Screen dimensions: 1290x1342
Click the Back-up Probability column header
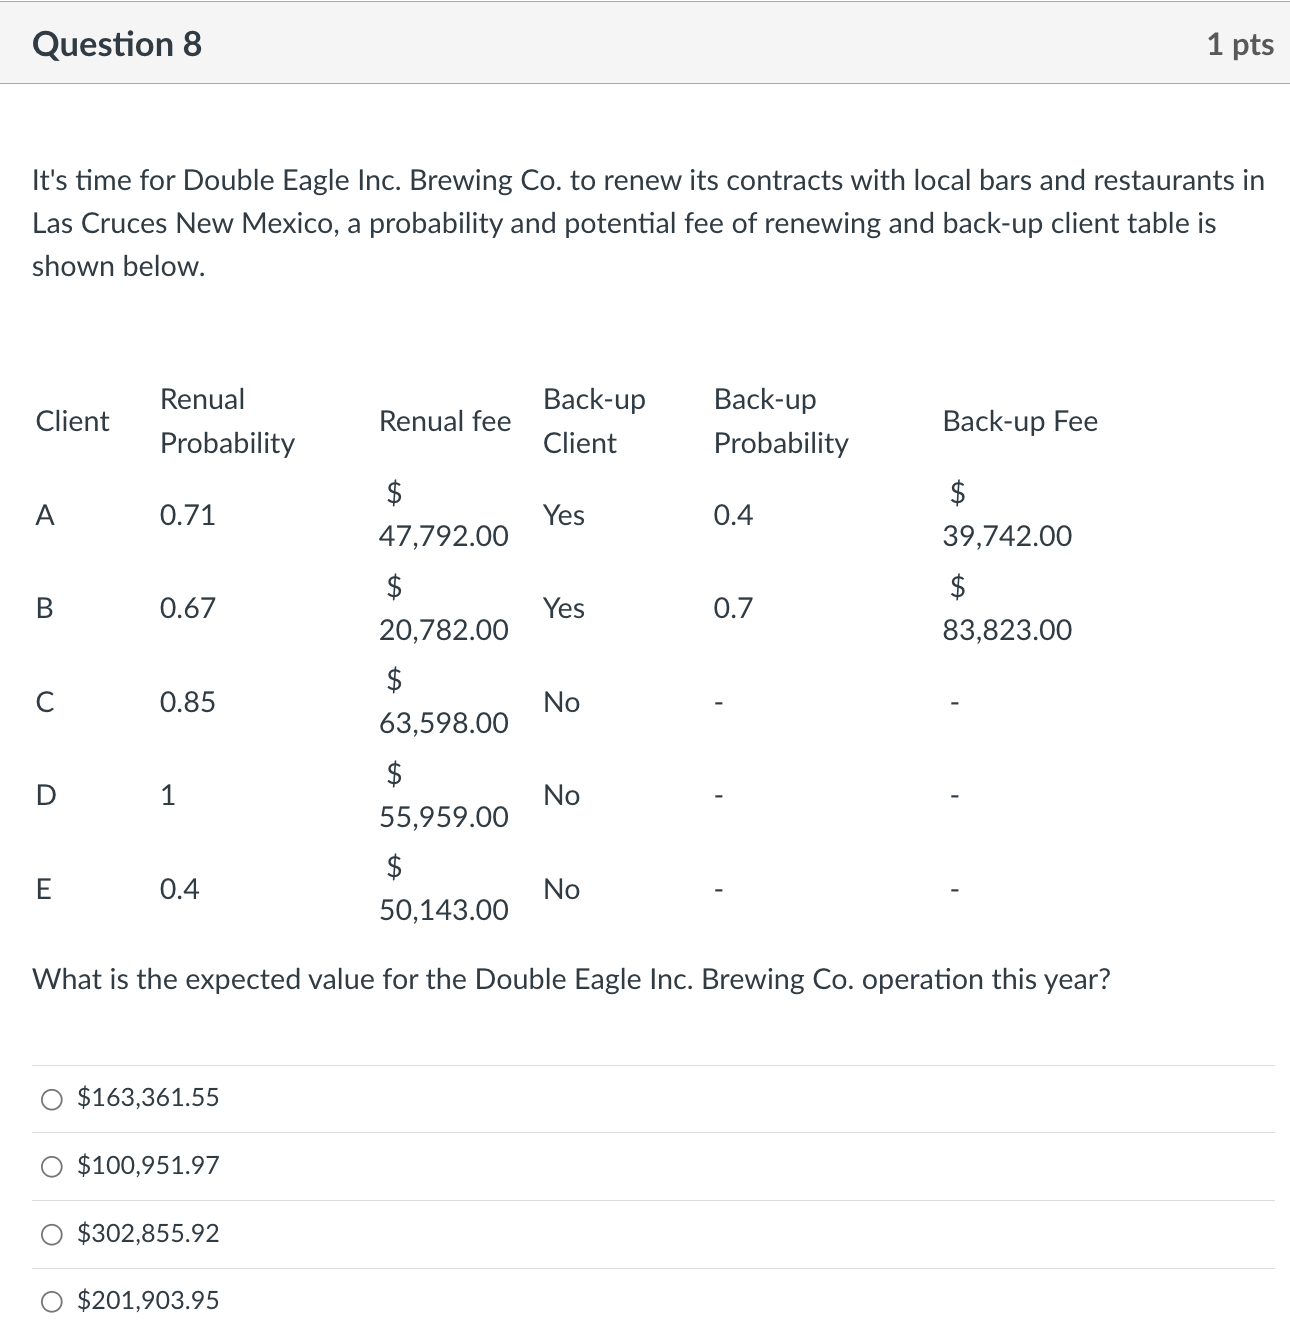tap(781, 421)
